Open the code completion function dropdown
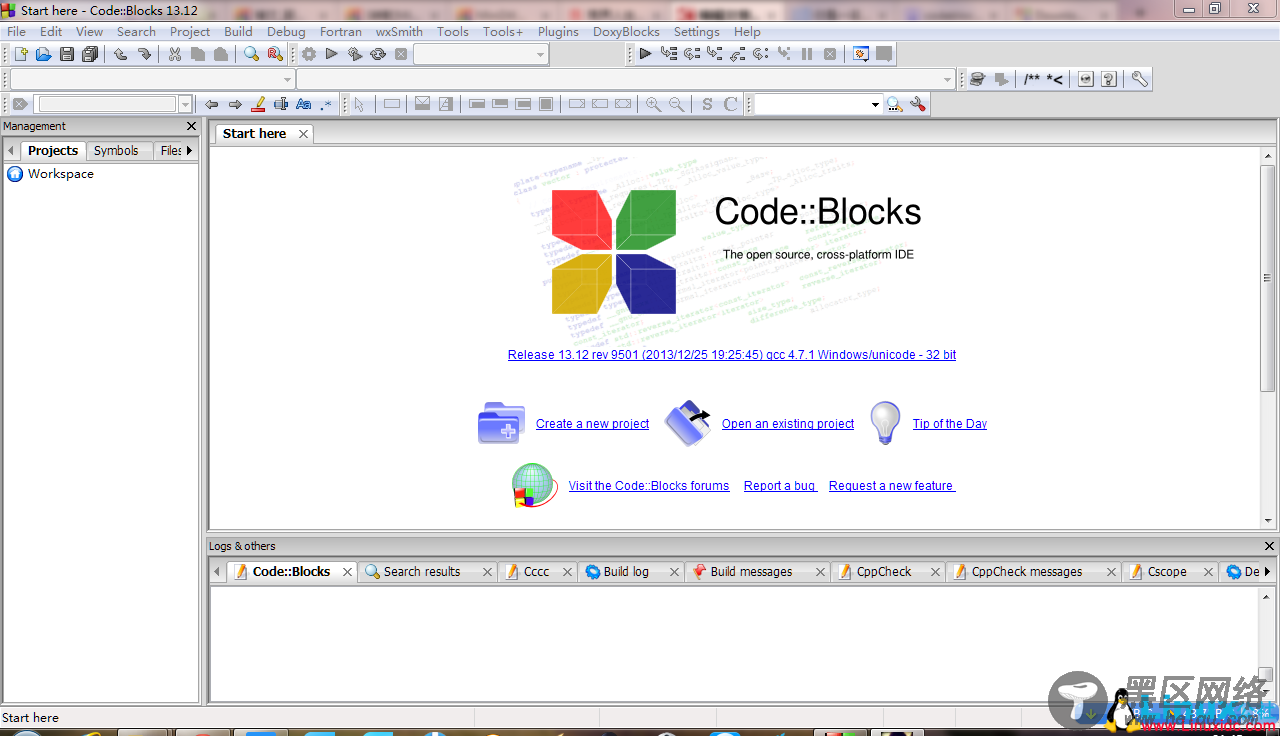Viewport: 1280px width, 736px height. pyautogui.click(x=948, y=79)
